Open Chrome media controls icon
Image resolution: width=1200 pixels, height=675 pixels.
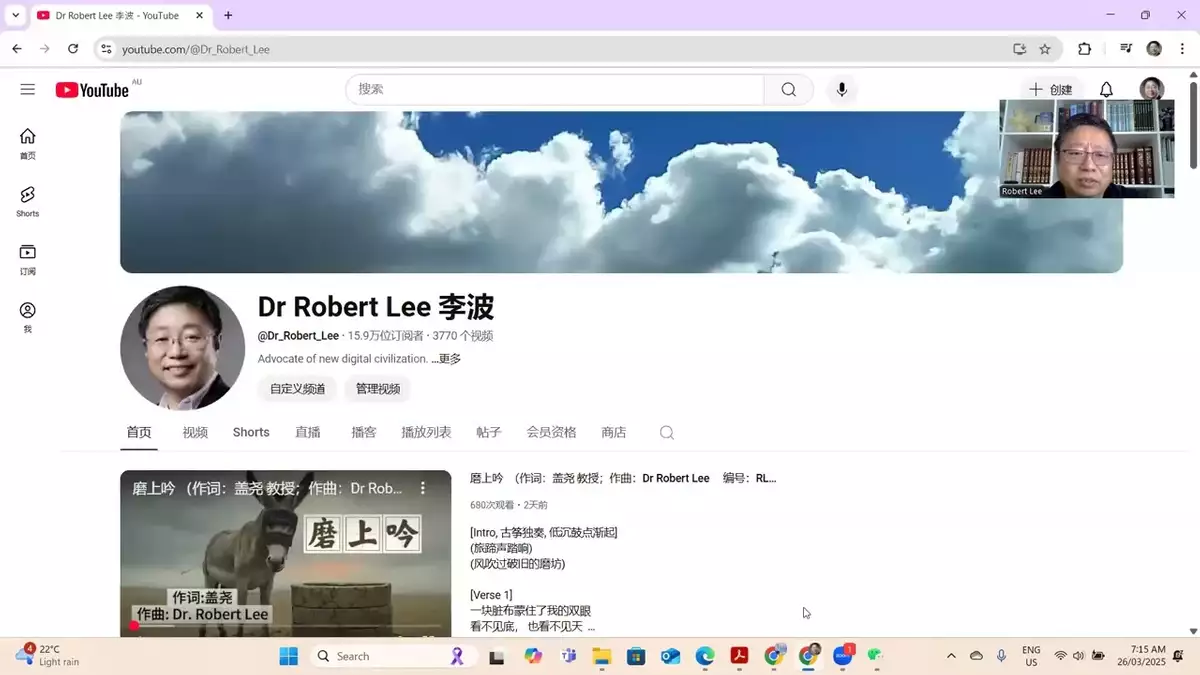(1126, 48)
